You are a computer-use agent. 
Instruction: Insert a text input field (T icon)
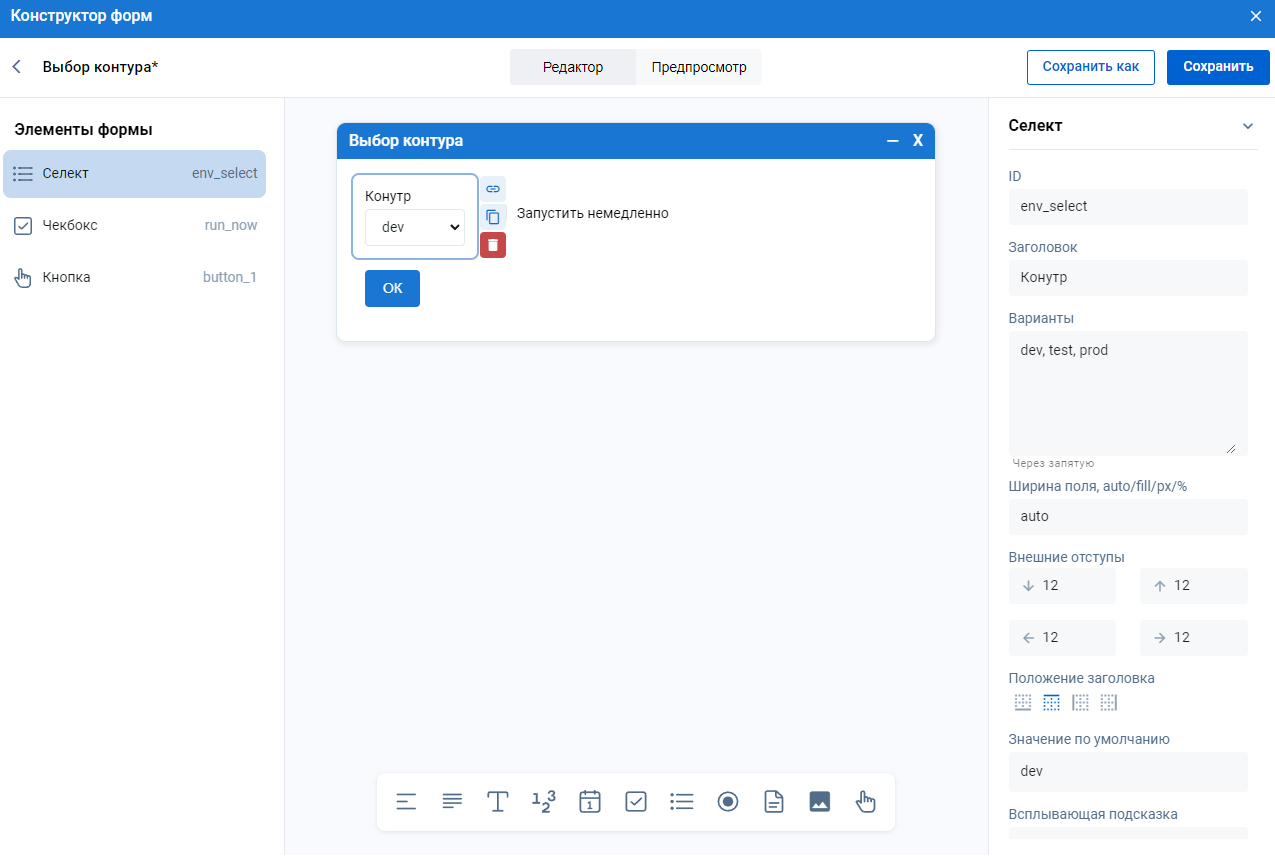498,802
